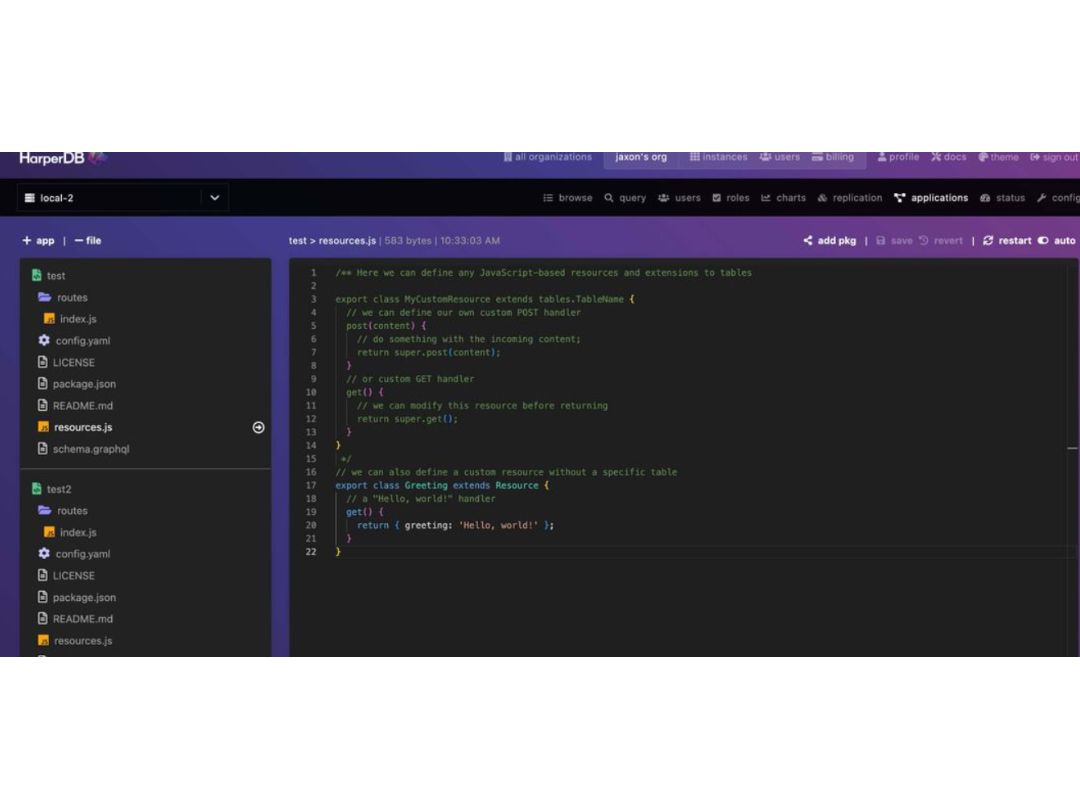This screenshot has width=1080, height=810.
Task: Open schema.graphql in test app
Action: pyautogui.click(x=83, y=449)
